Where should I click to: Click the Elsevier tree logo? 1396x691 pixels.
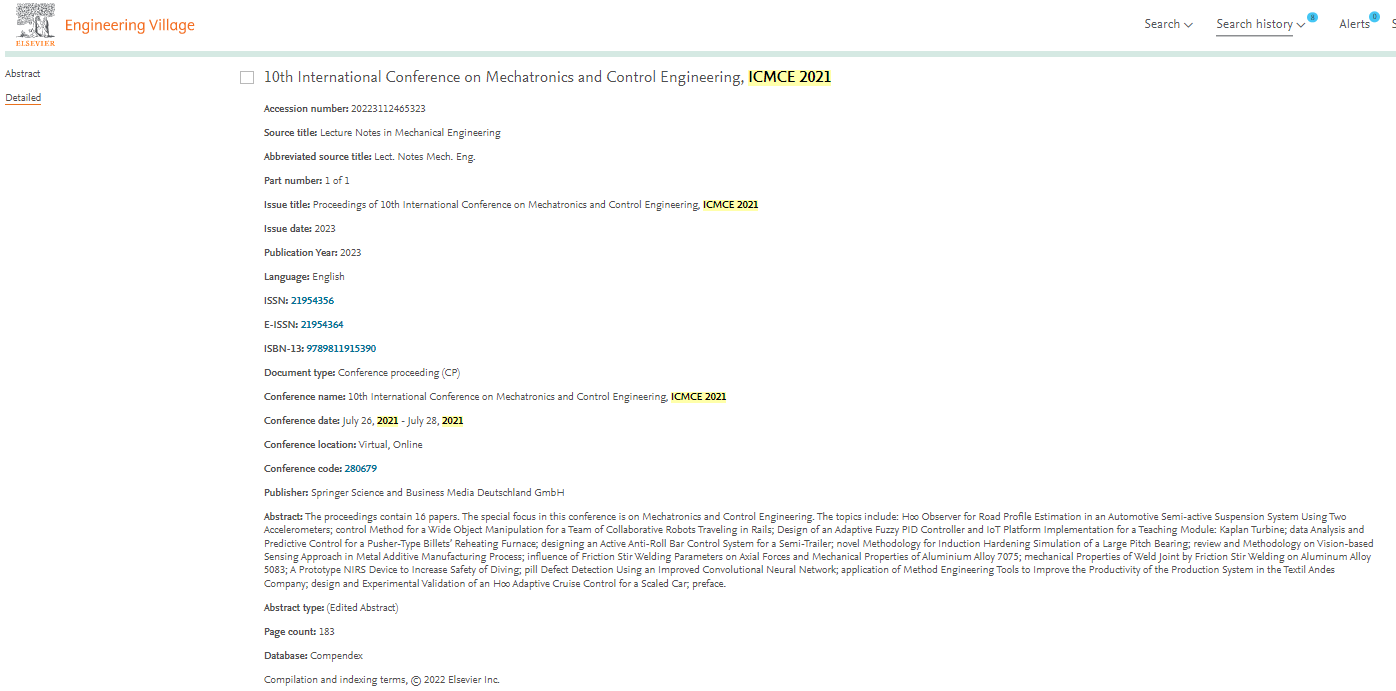point(36,25)
